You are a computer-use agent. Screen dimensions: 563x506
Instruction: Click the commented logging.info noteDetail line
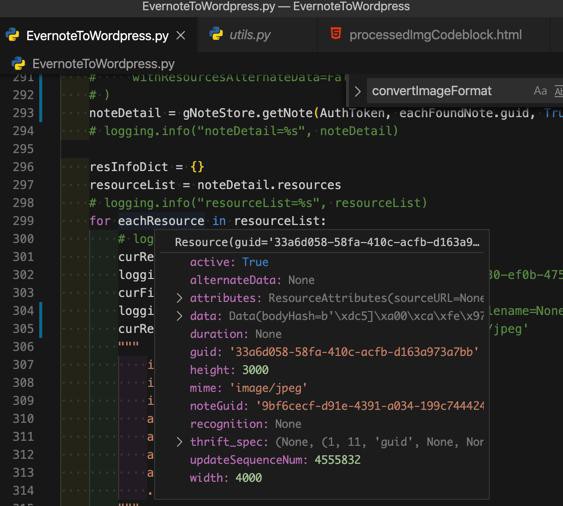tap(244, 131)
